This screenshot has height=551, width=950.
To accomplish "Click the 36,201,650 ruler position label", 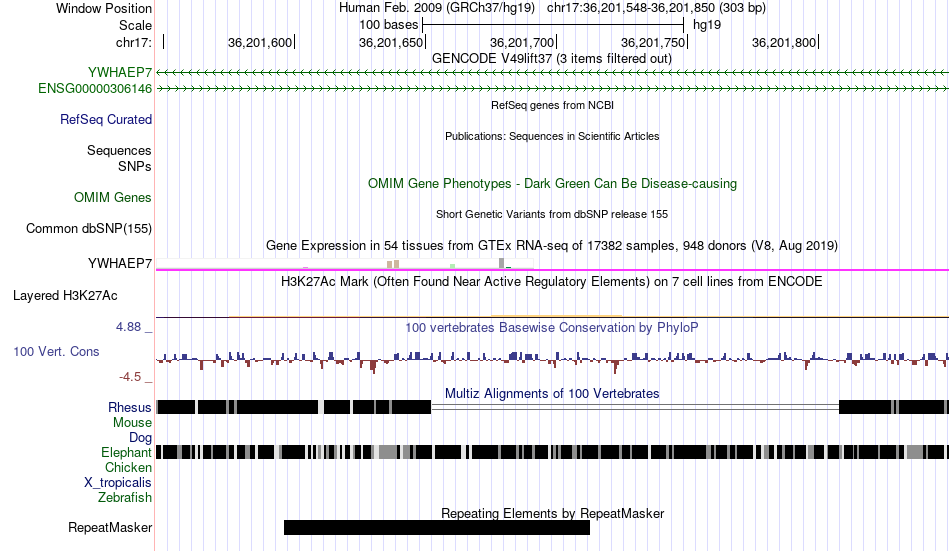I will pos(391,42).
